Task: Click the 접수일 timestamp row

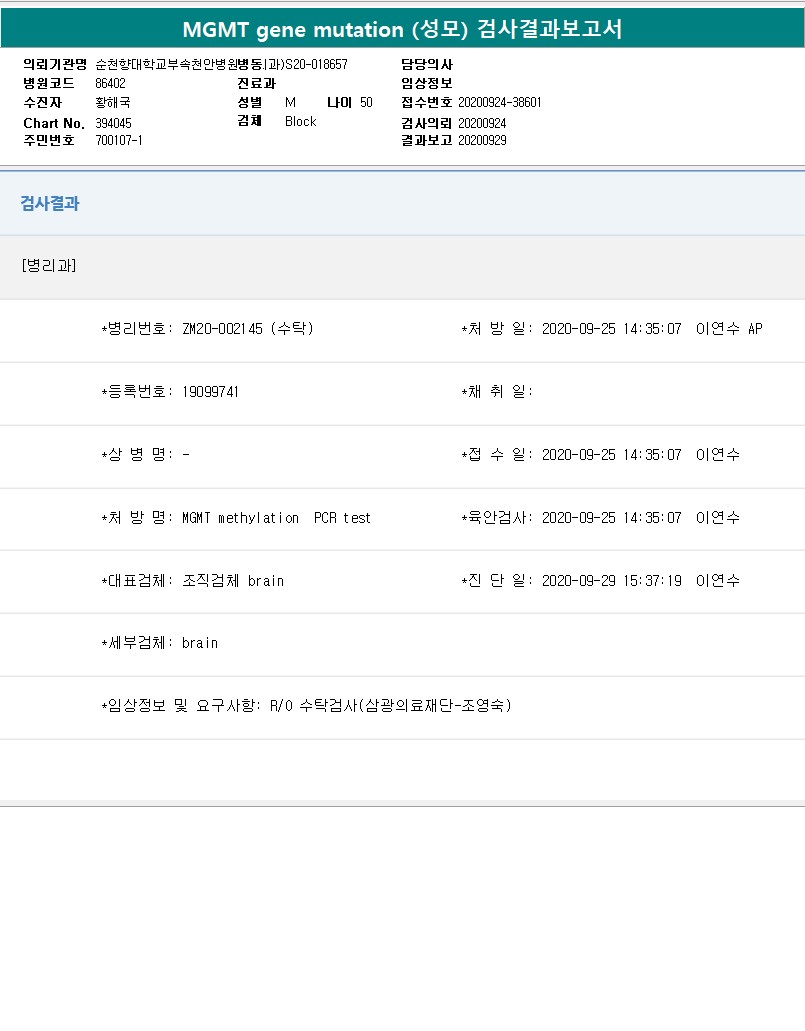Action: click(600, 455)
